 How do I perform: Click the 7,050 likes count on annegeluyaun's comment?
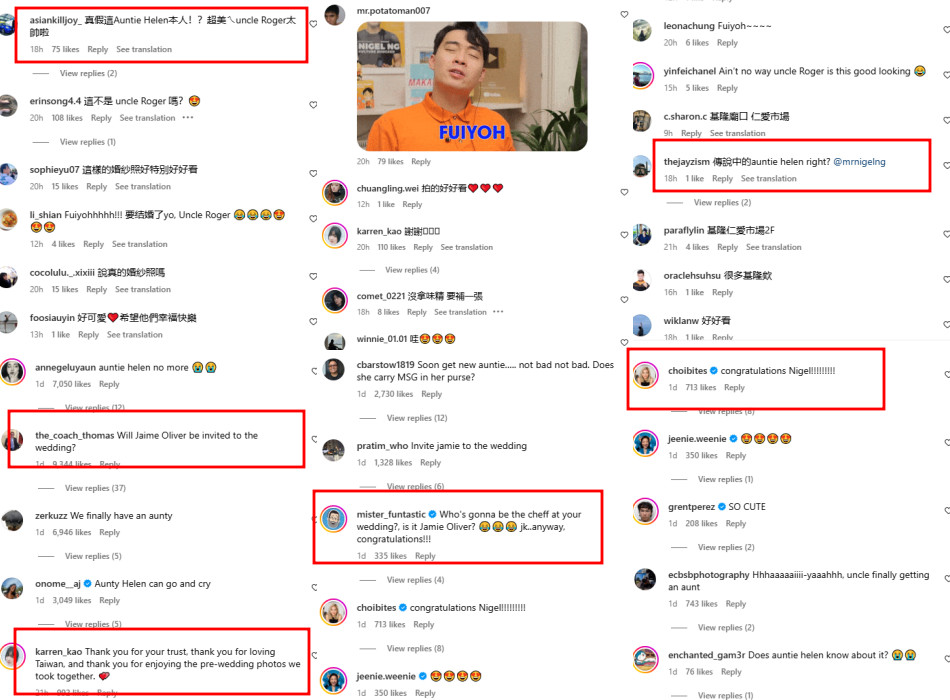[x=71, y=384]
